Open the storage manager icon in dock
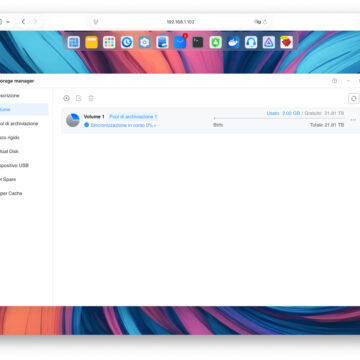Image resolution: width=360 pixels, height=360 pixels. coord(162,42)
